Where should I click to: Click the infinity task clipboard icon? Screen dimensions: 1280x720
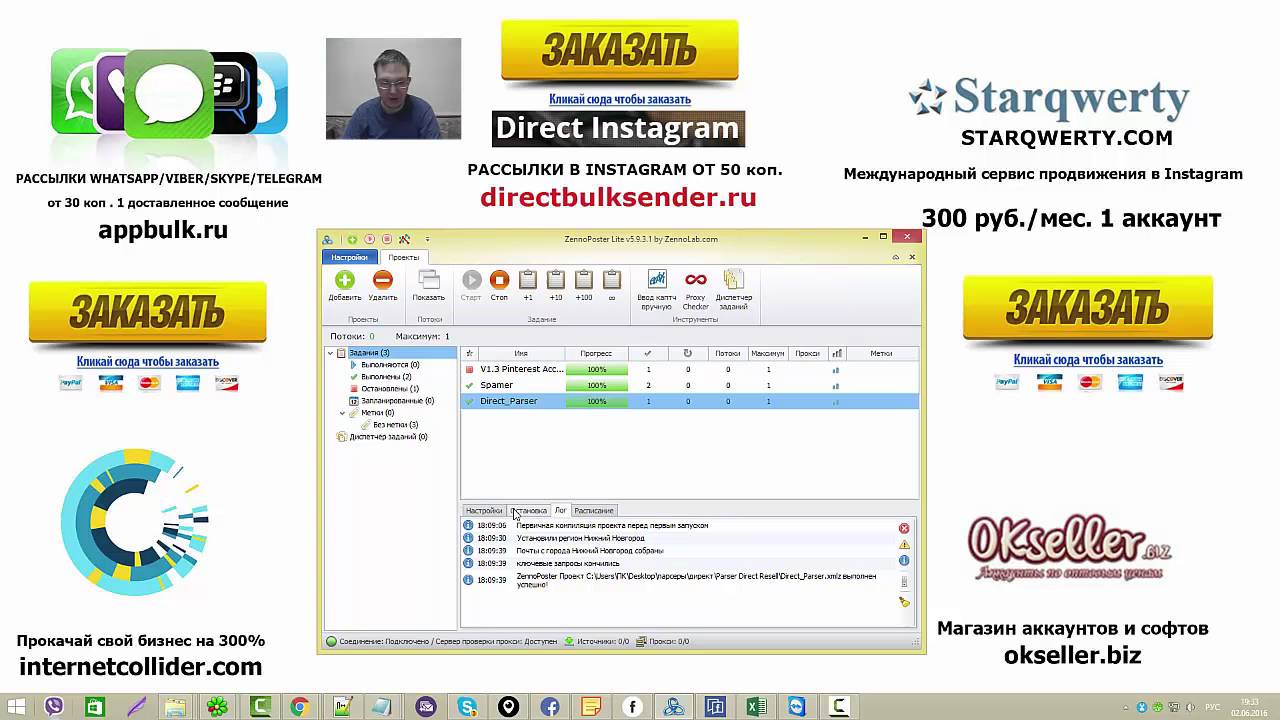point(612,280)
